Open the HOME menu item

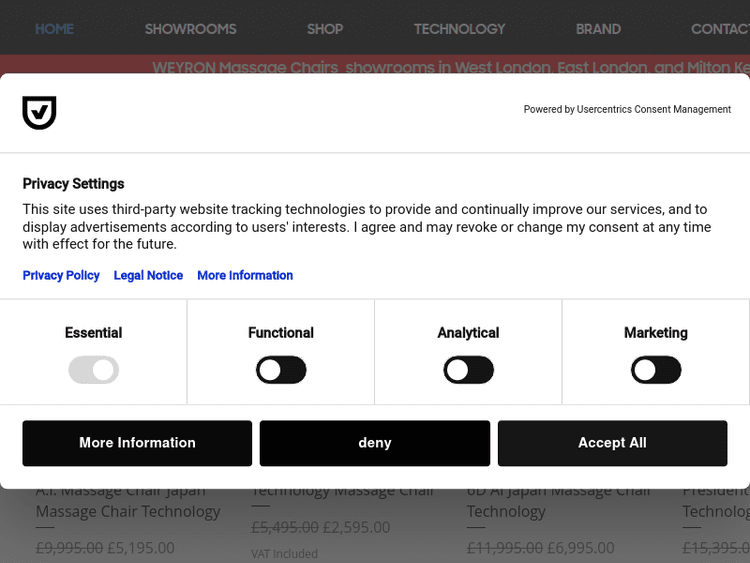[x=54, y=29]
